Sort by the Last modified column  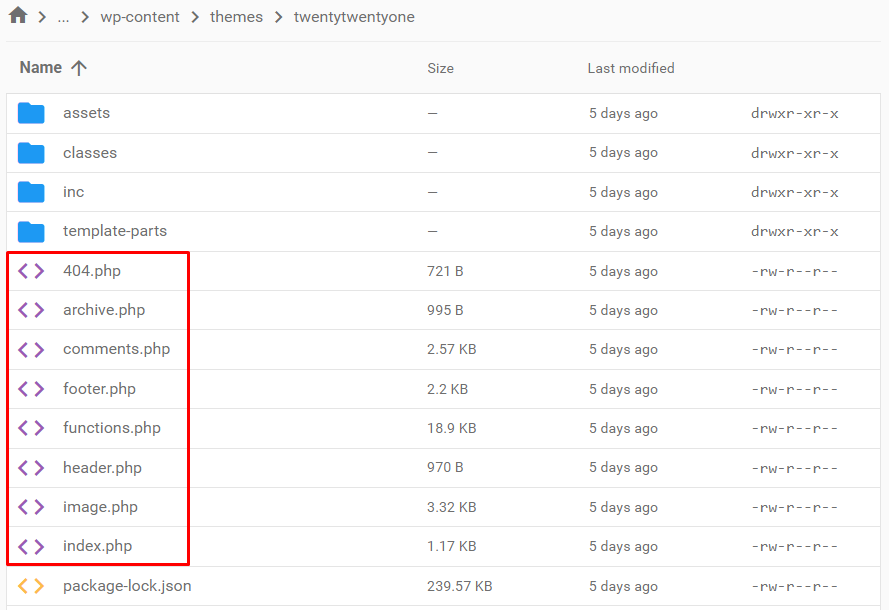[631, 68]
